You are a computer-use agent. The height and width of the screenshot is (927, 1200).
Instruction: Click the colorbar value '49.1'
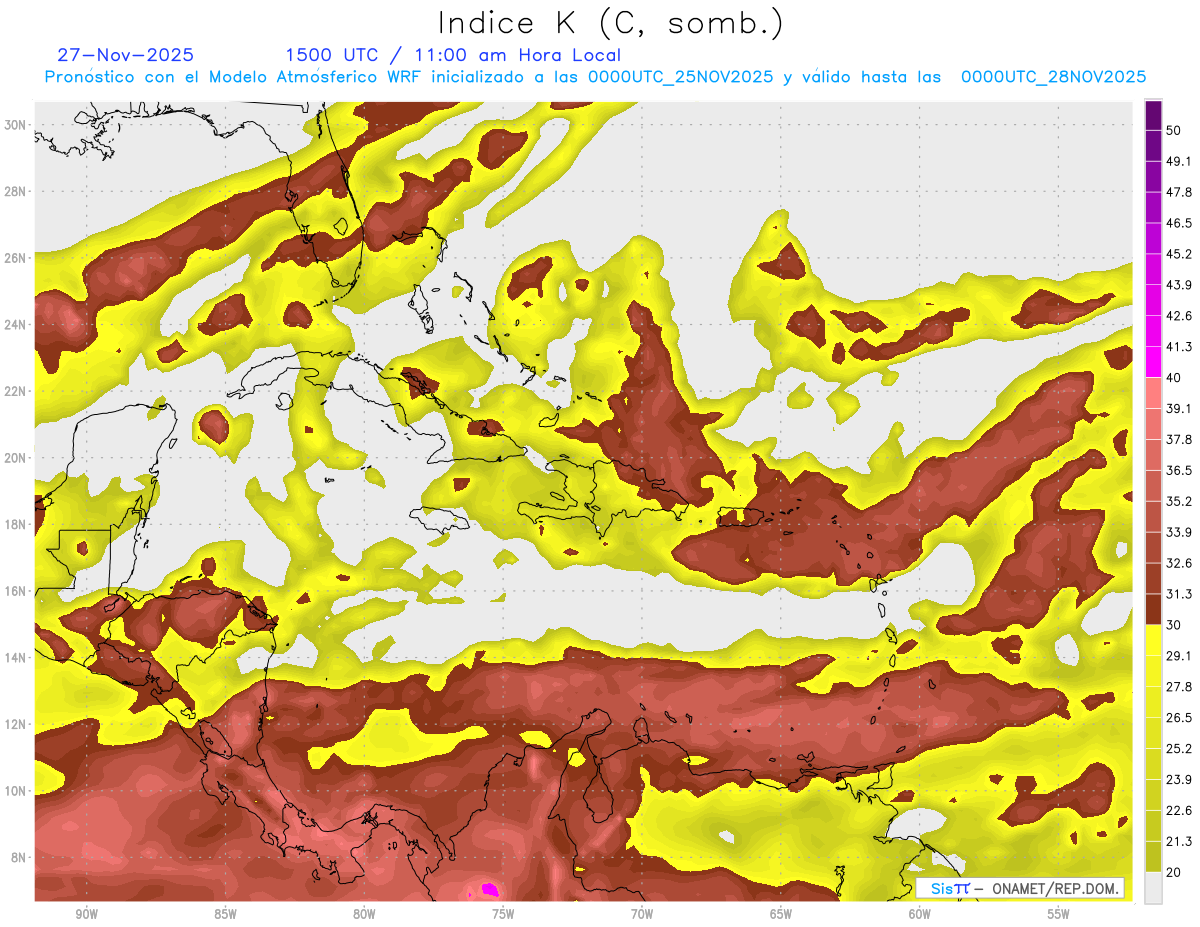click(x=1179, y=161)
